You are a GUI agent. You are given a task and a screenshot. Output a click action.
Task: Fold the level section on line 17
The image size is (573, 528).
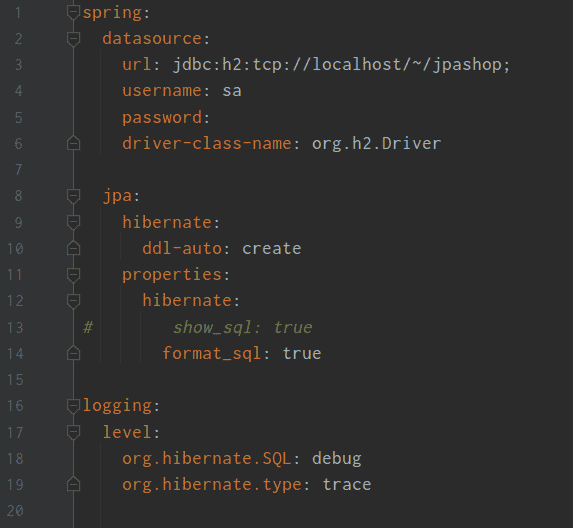coord(73,433)
